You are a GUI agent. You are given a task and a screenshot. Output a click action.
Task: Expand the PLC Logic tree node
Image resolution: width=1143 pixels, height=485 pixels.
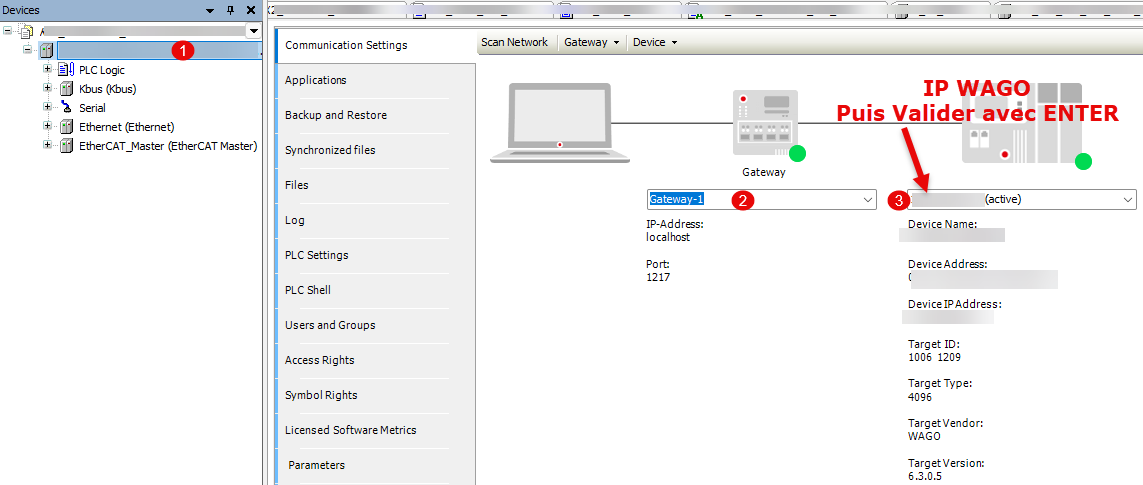click(x=47, y=70)
